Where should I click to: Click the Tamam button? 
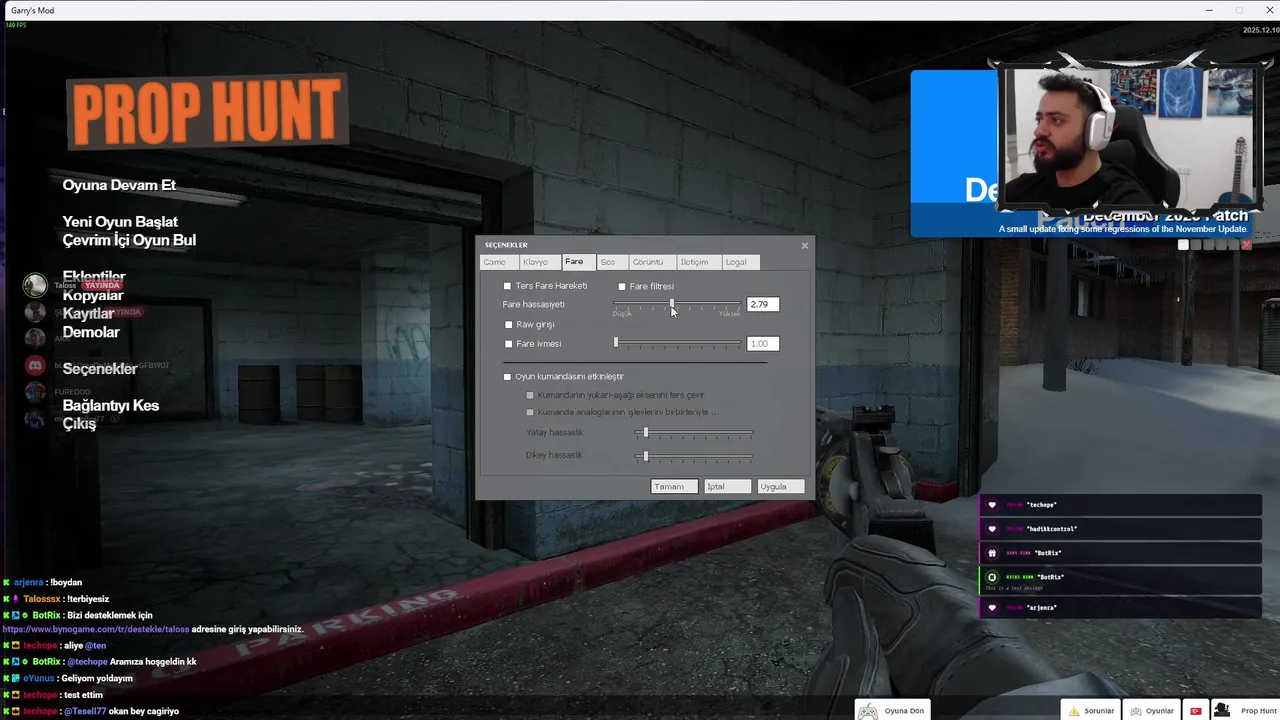point(674,486)
